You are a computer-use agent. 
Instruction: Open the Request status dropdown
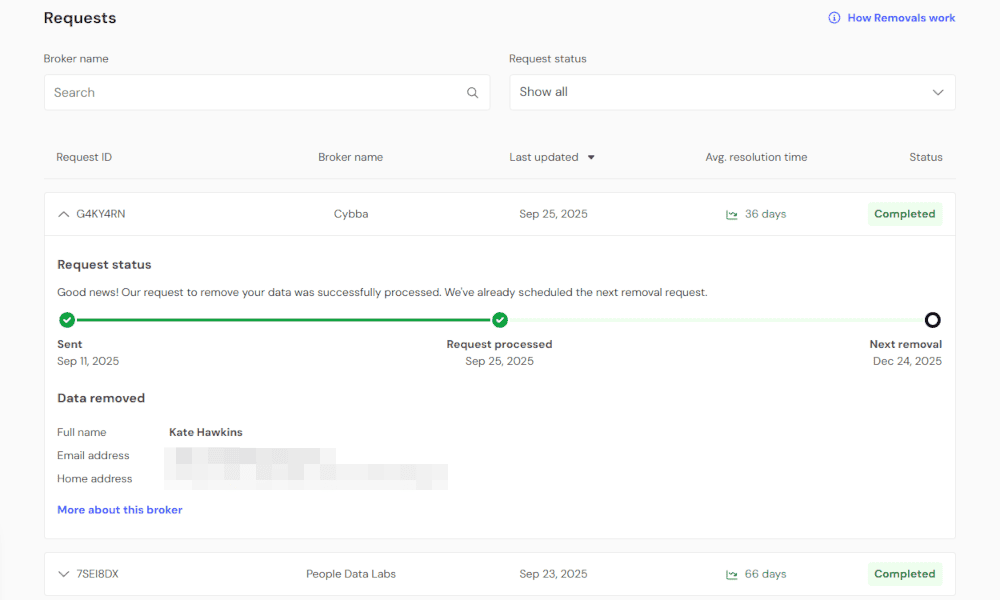(x=732, y=92)
